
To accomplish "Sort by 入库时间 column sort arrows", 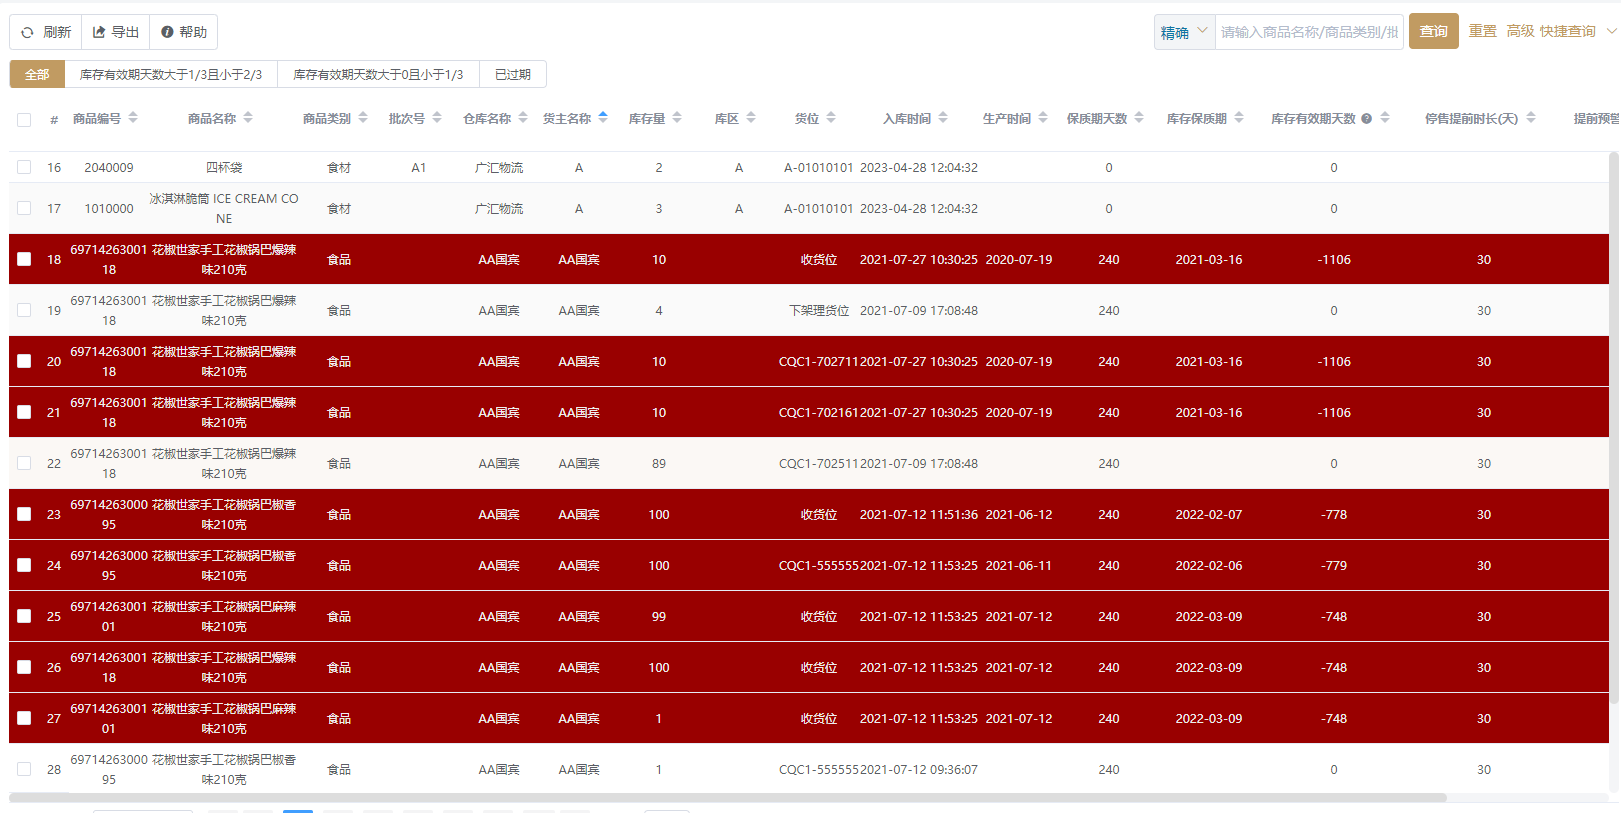I will tap(943, 118).
